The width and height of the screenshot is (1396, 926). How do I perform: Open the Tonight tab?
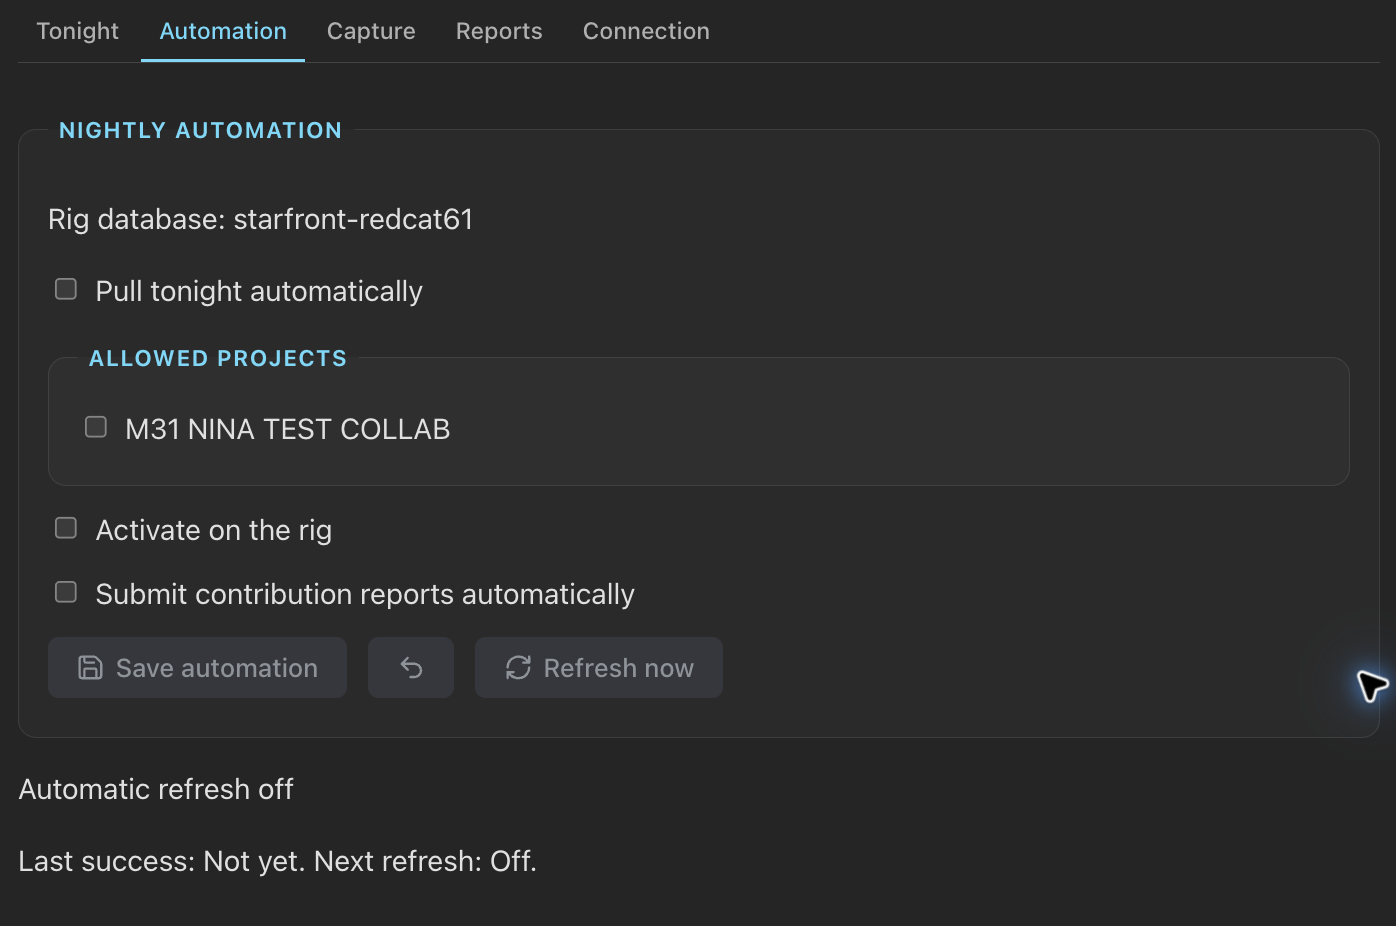pyautogui.click(x=78, y=31)
